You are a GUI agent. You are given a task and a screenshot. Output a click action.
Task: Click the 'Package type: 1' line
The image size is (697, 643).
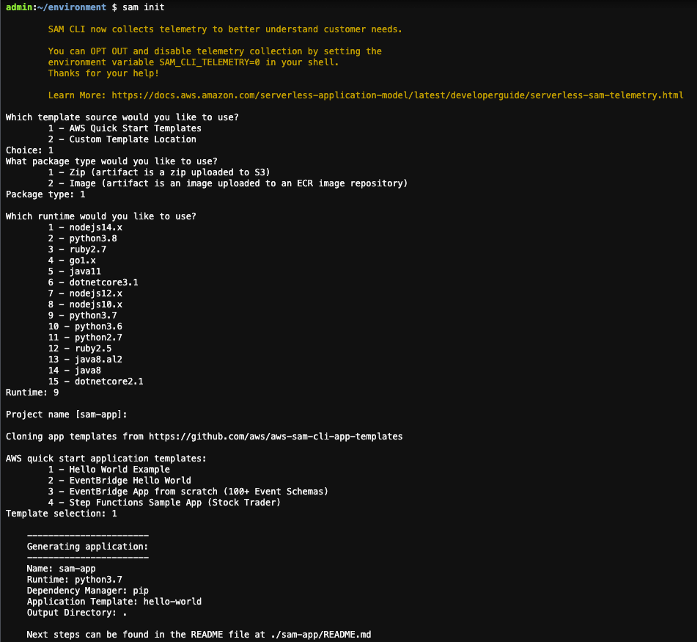[x=45, y=194]
